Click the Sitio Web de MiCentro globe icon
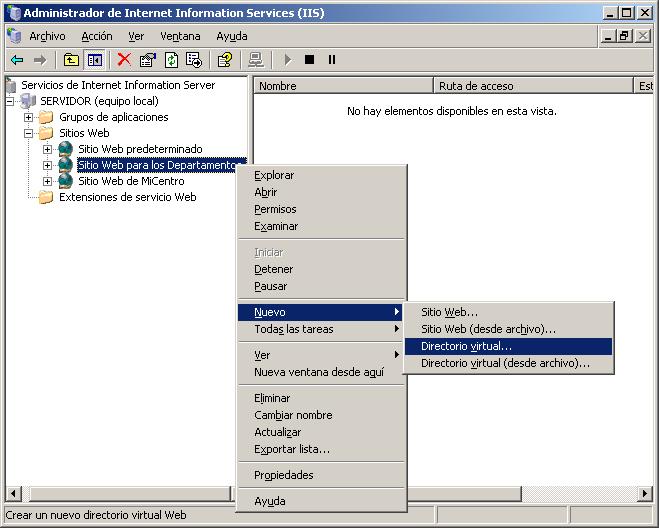This screenshot has height=528, width=659. tap(65, 181)
